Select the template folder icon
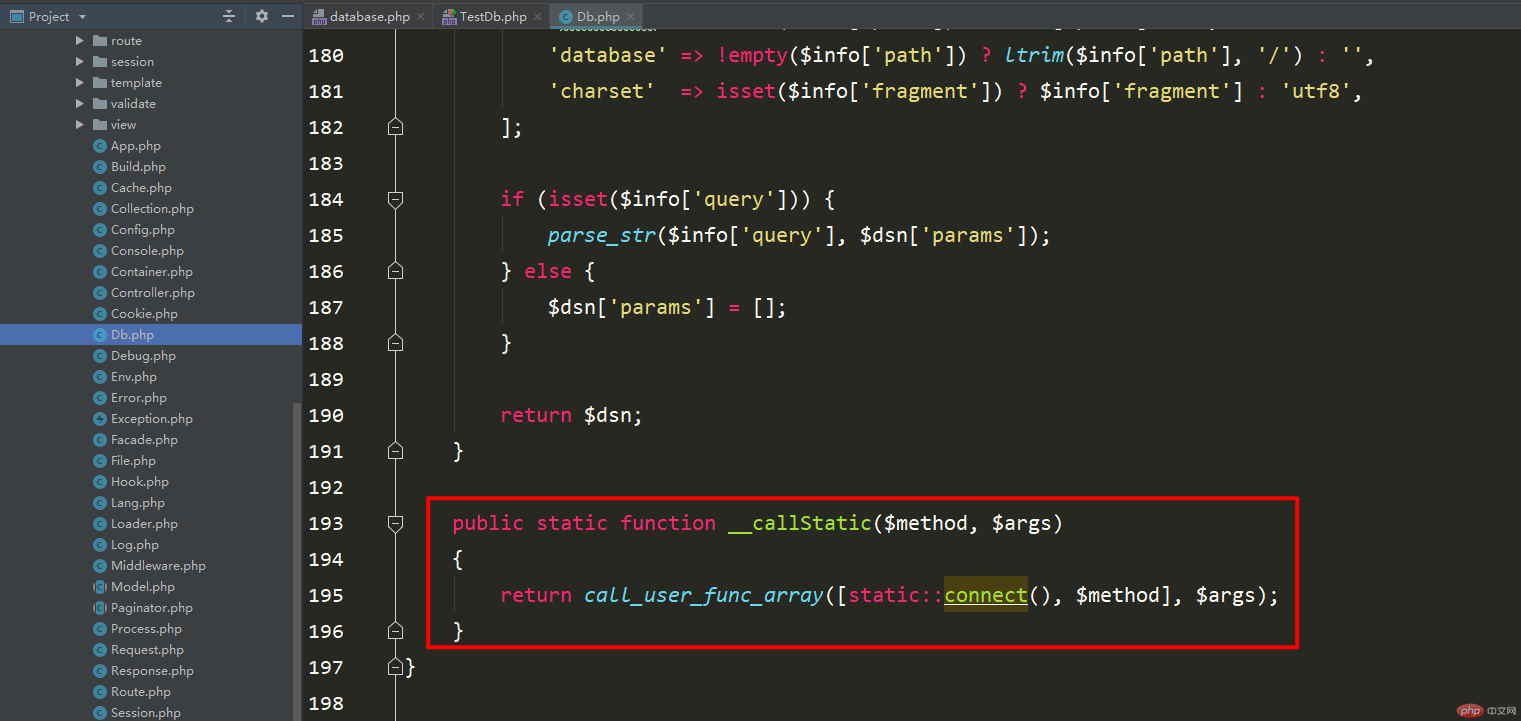1521x721 pixels. click(100, 83)
